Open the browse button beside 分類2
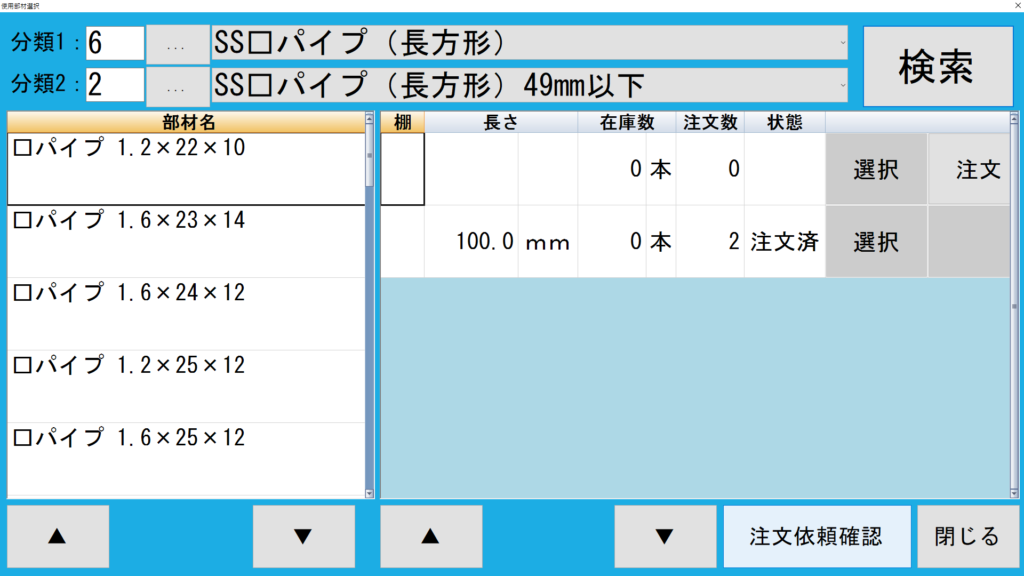Viewport: 1024px width, 576px height. 177,86
